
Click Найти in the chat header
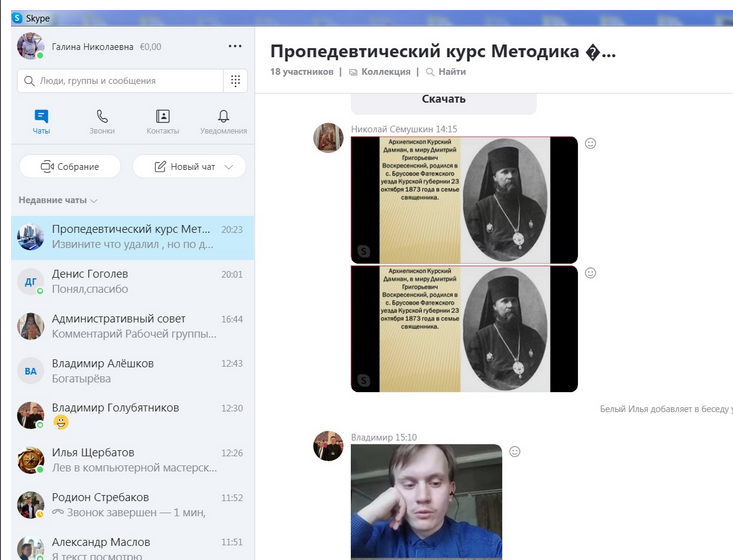coord(446,72)
